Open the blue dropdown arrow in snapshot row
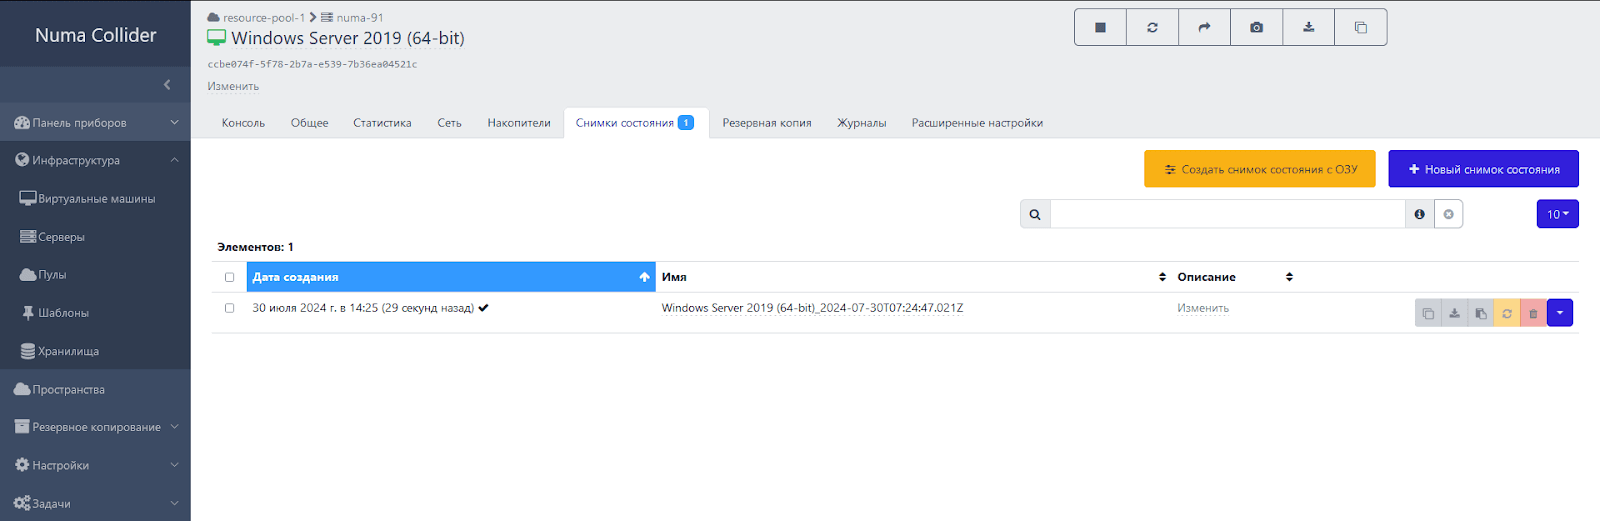This screenshot has width=1600, height=521. pos(1560,313)
